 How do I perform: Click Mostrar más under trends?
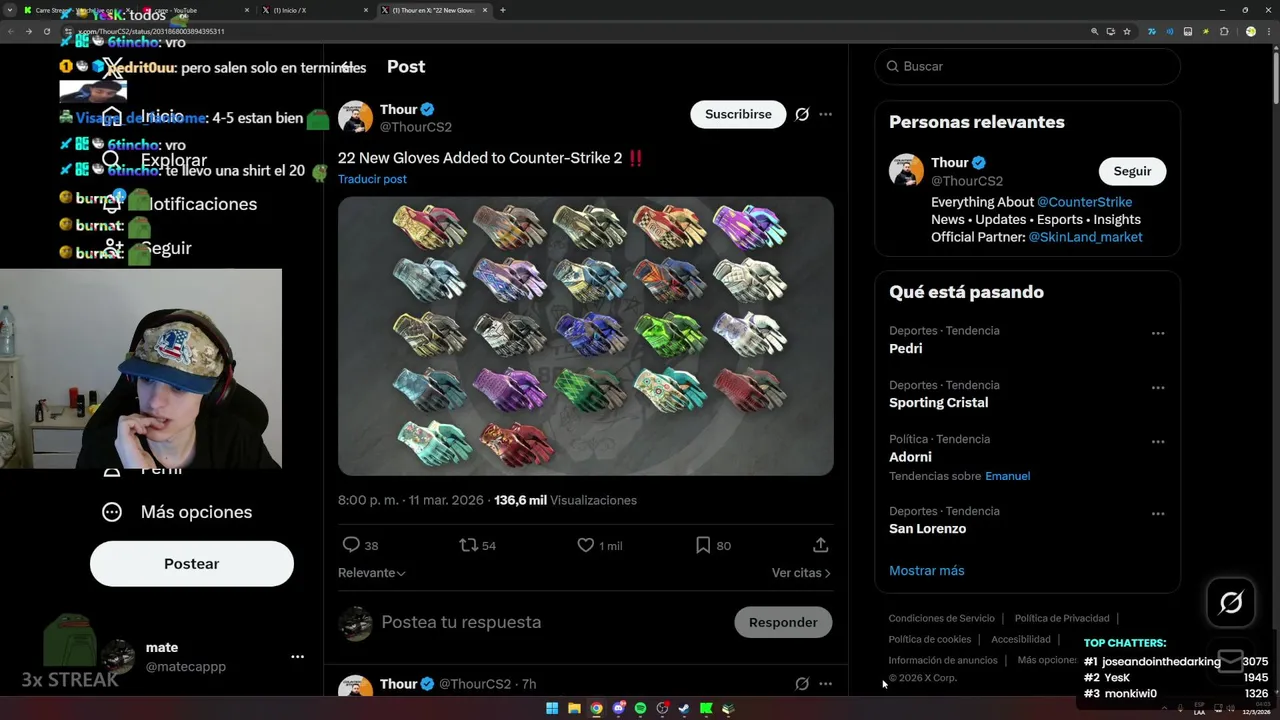(927, 570)
